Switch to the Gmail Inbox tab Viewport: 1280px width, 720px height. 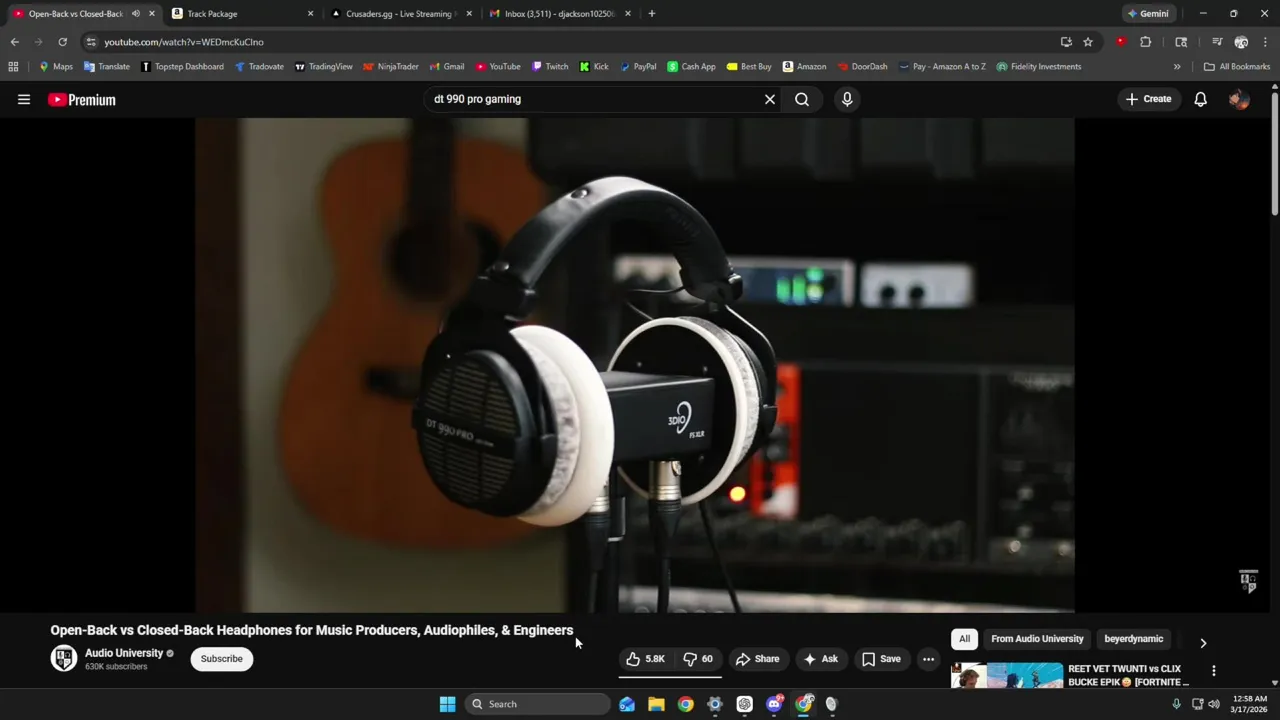pos(558,14)
